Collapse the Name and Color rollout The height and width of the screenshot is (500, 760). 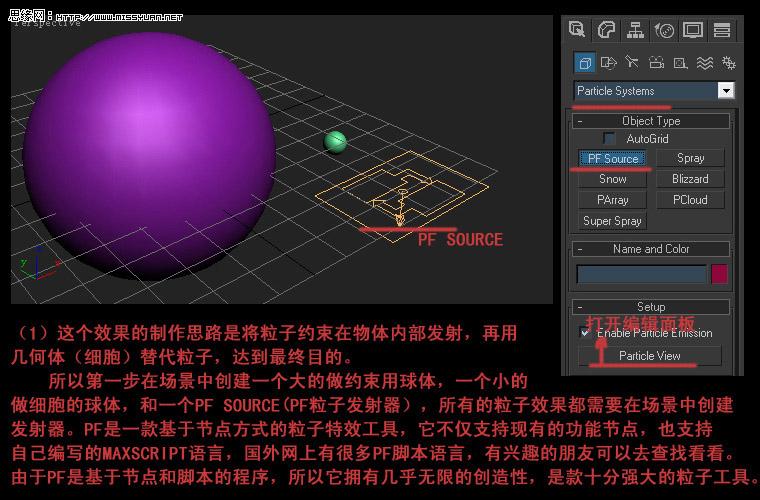(x=651, y=249)
